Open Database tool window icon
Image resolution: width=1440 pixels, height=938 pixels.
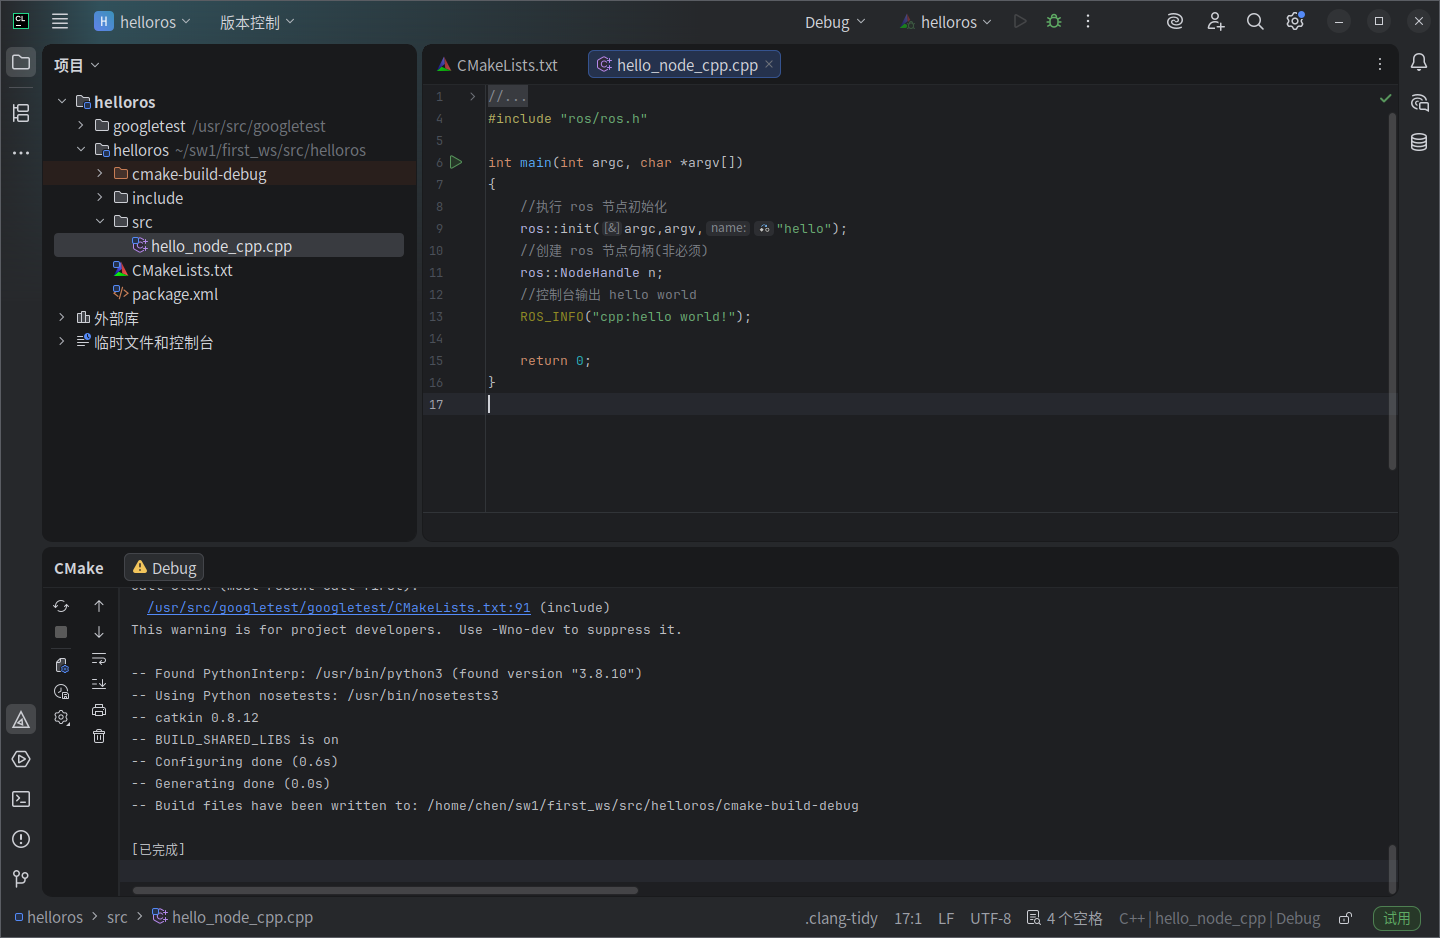tap(1419, 142)
